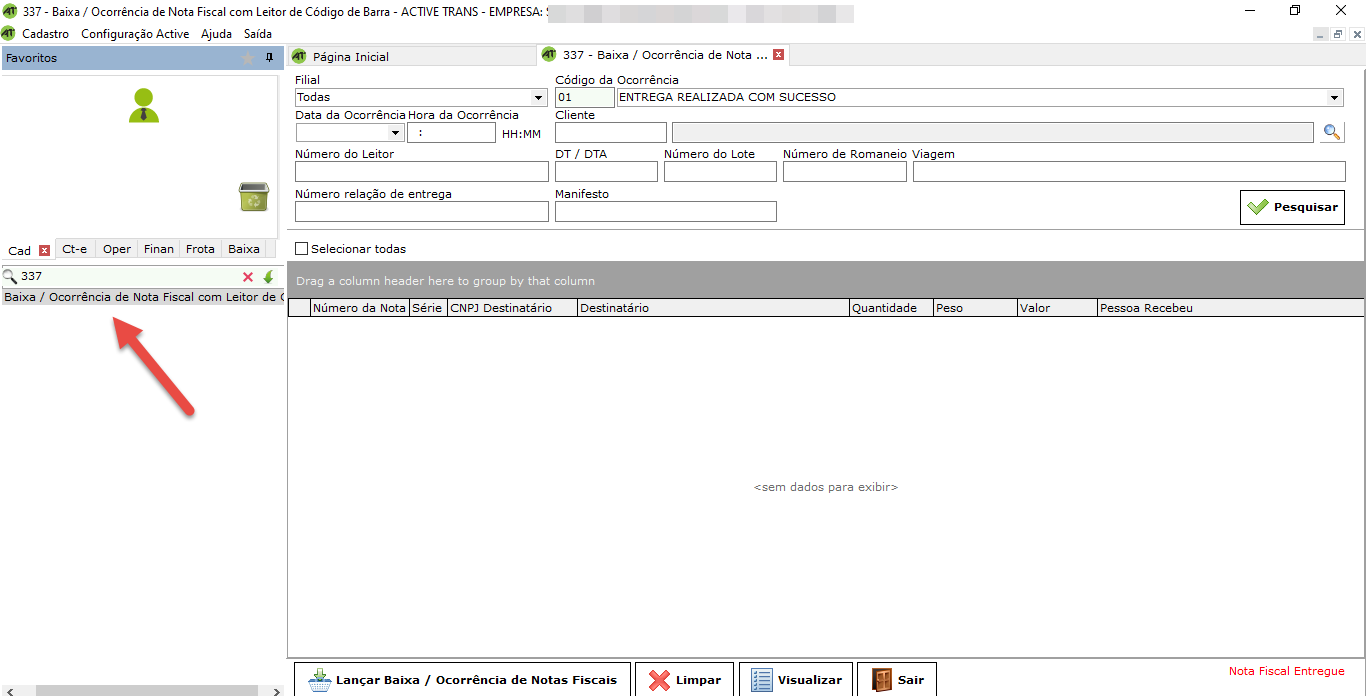This screenshot has height=696, width=1366.
Task: Clear the menu search with red X
Action: (x=248, y=277)
